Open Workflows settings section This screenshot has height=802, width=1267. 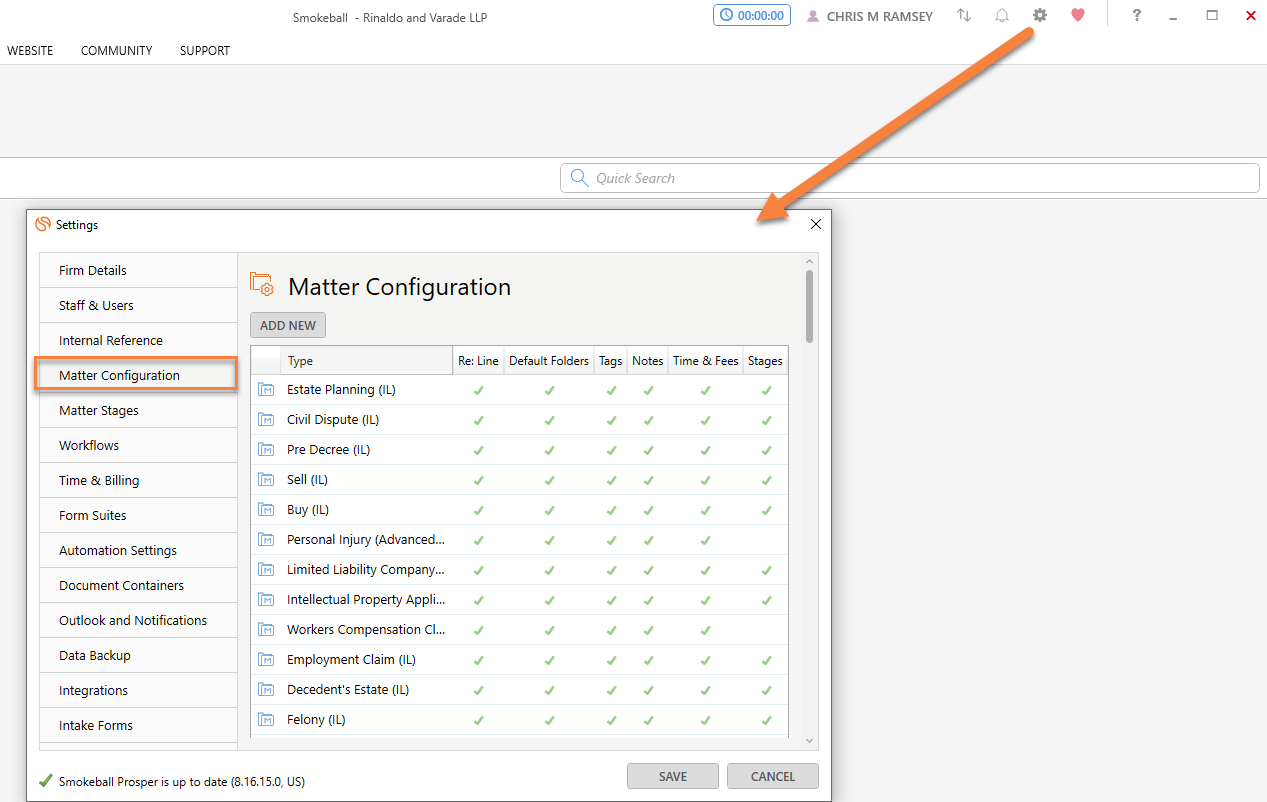click(138, 446)
